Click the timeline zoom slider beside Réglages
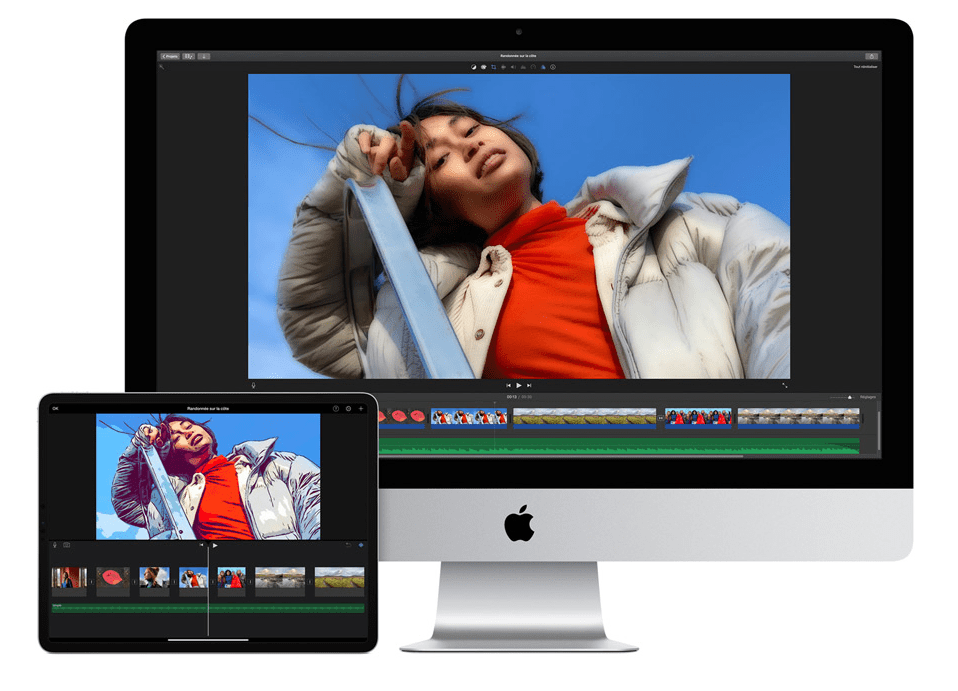 838,398
